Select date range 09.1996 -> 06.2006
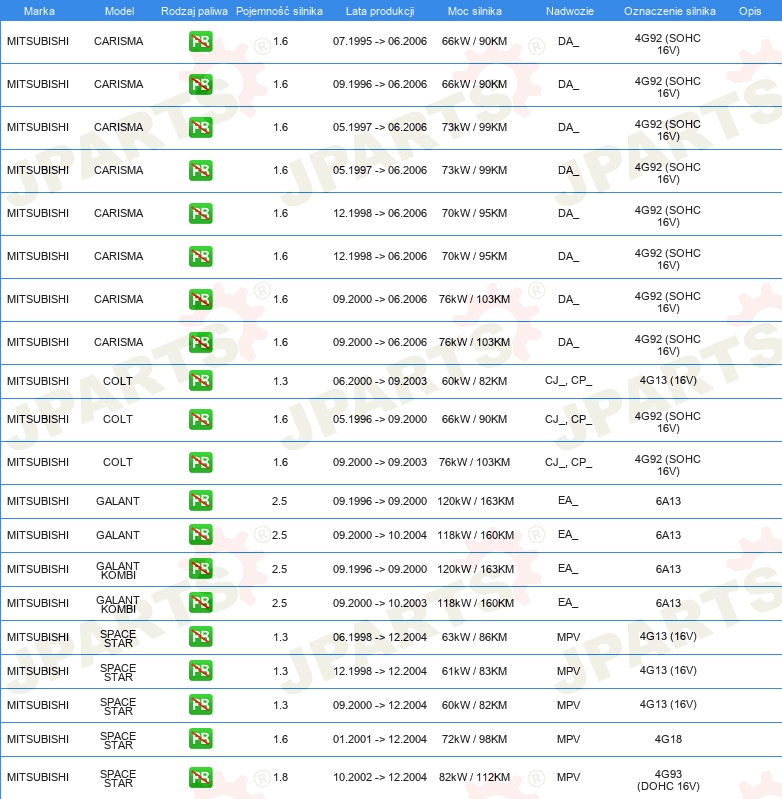This screenshot has width=782, height=799. (380, 84)
